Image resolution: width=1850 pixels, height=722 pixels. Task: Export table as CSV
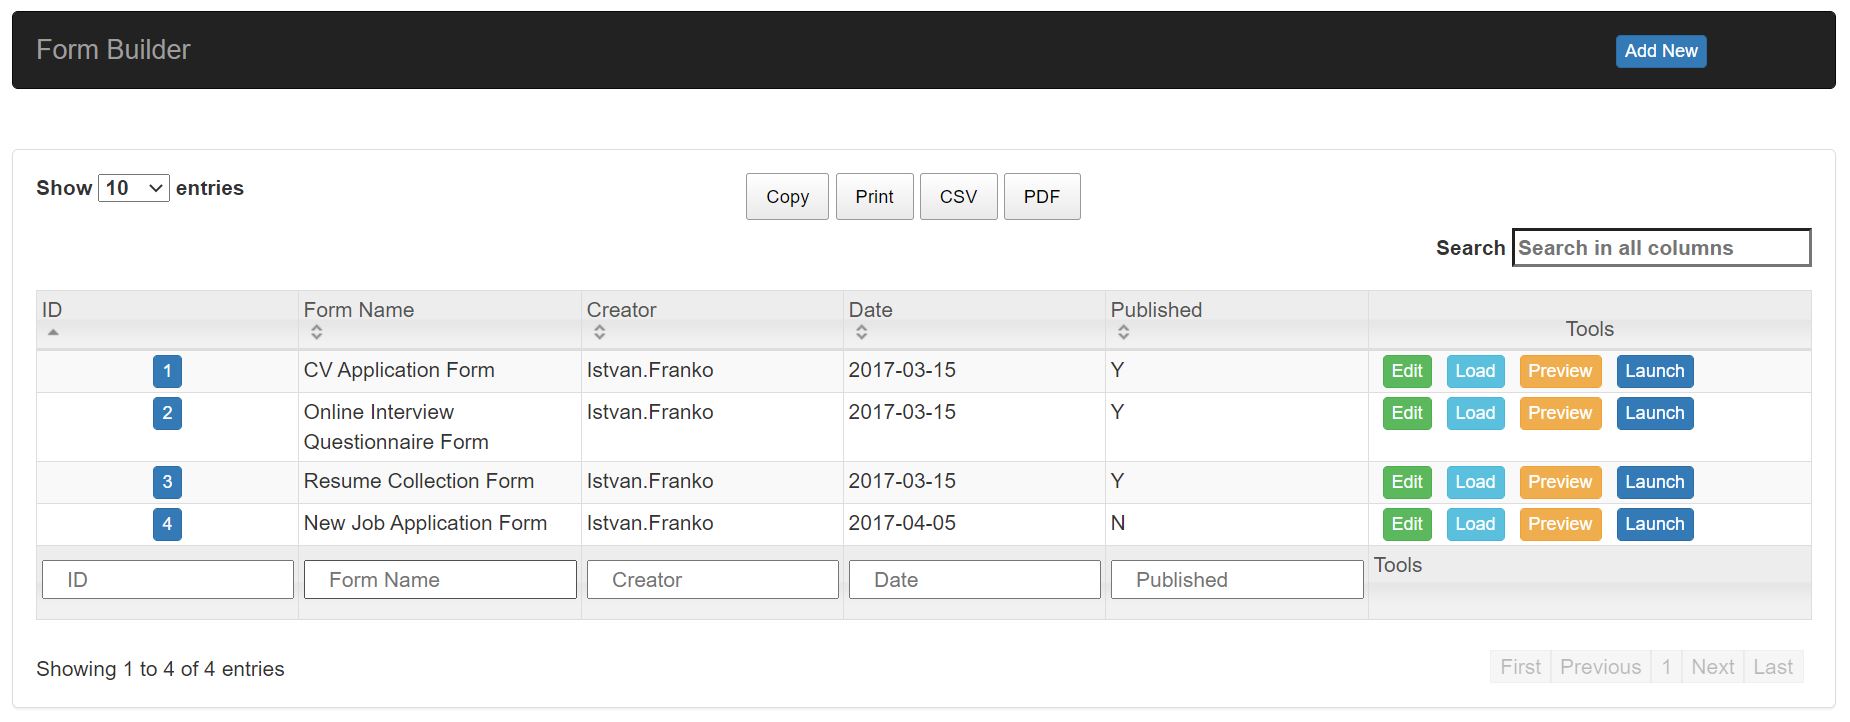(957, 197)
